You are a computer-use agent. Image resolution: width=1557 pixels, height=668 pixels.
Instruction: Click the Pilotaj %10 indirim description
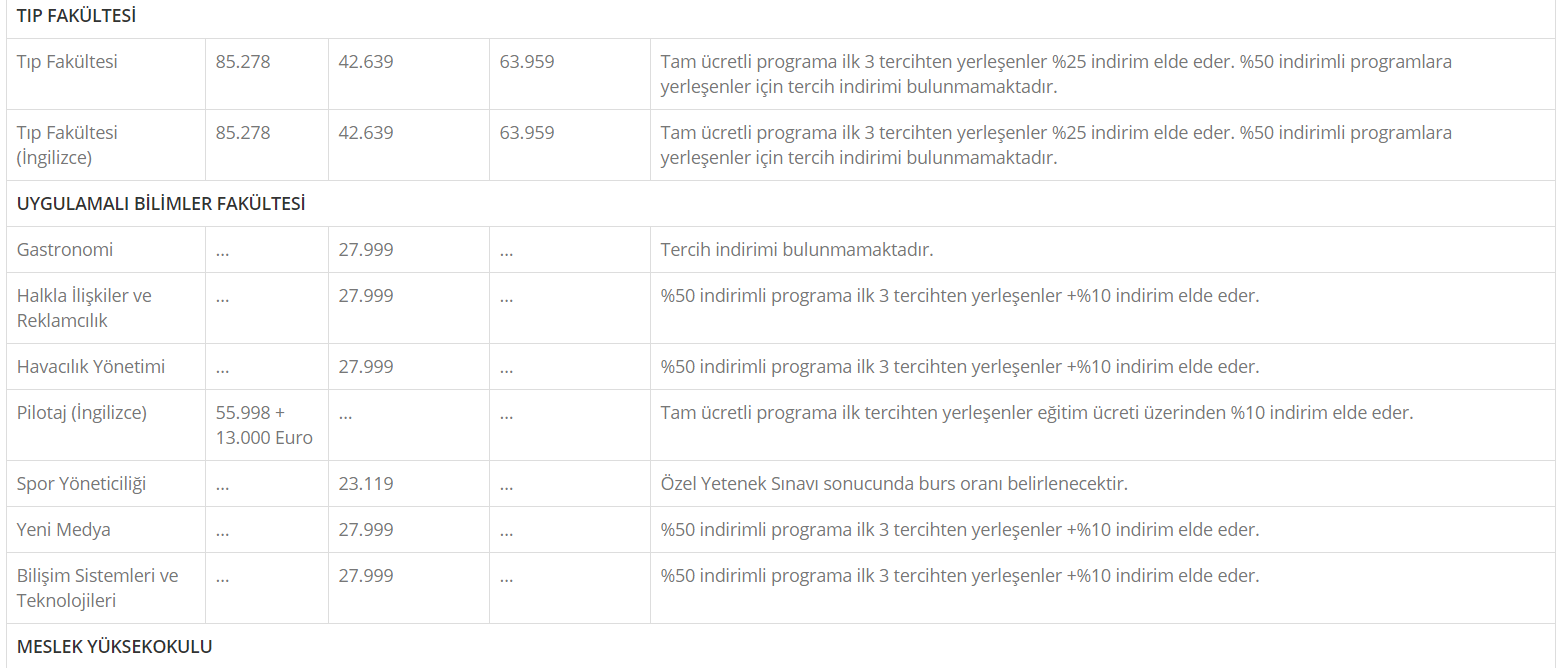[x=1037, y=413]
